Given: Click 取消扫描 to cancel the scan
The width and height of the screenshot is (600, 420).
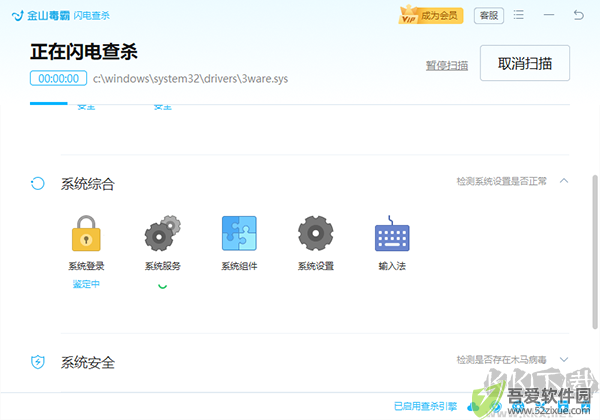Looking at the screenshot, I should point(525,63).
